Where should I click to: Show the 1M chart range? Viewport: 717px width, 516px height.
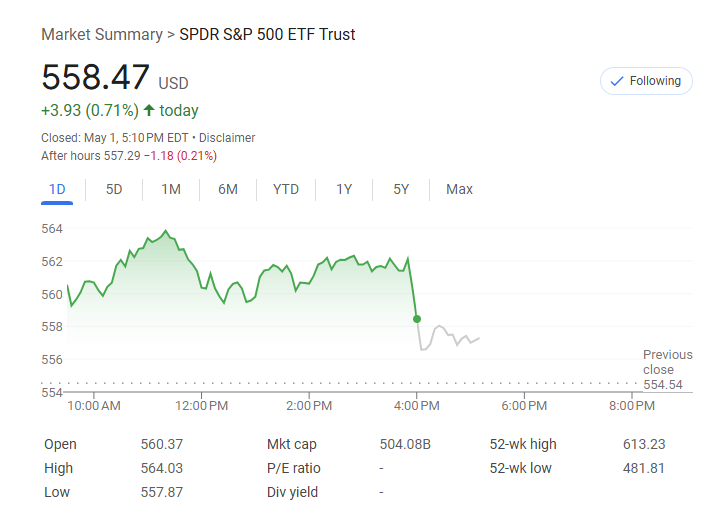coord(171,189)
